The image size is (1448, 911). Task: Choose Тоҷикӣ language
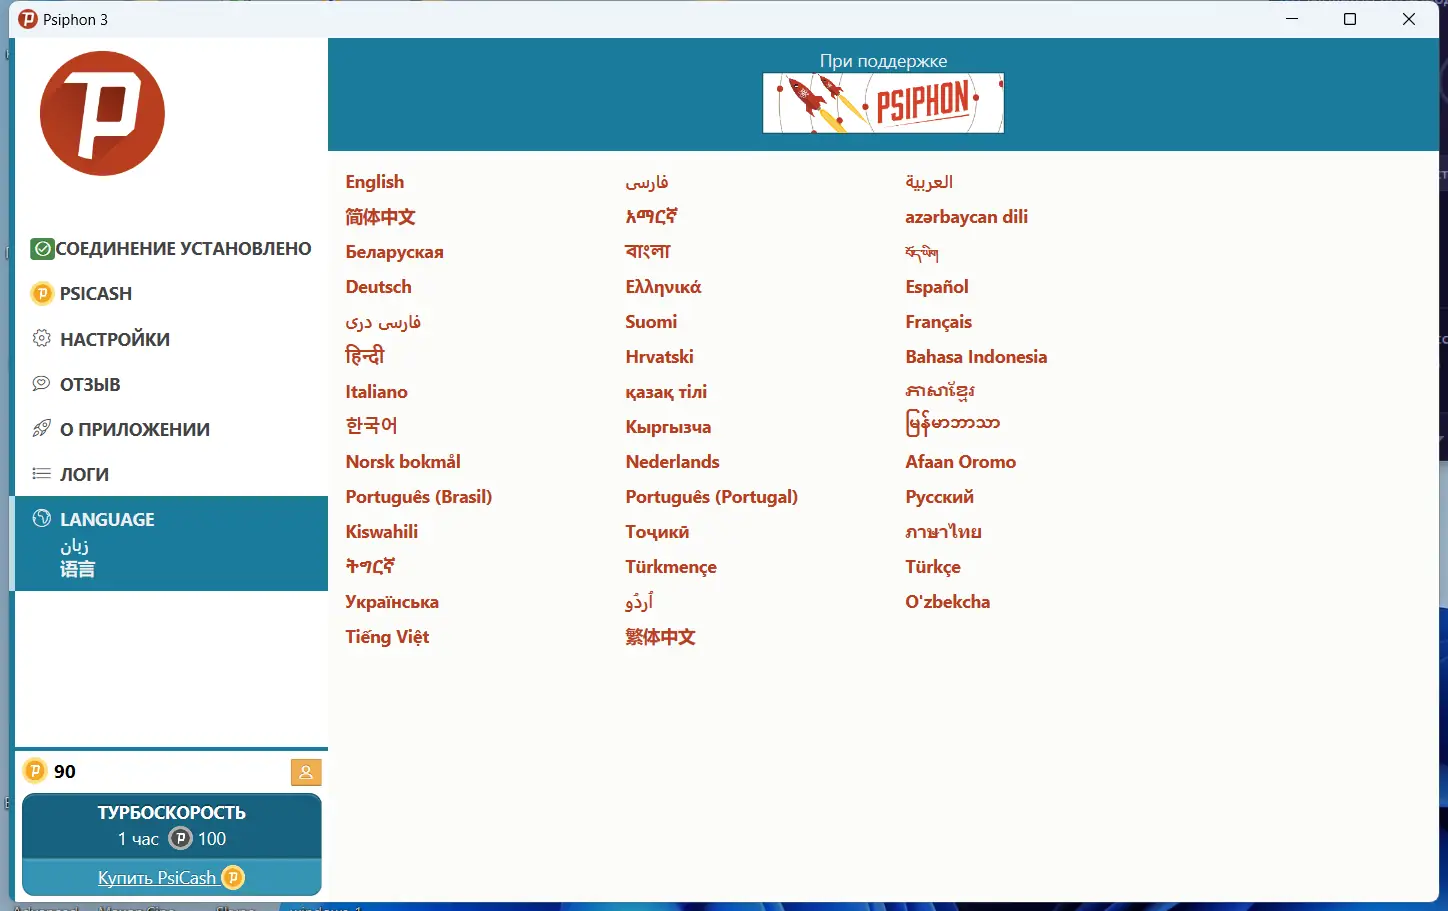657,532
